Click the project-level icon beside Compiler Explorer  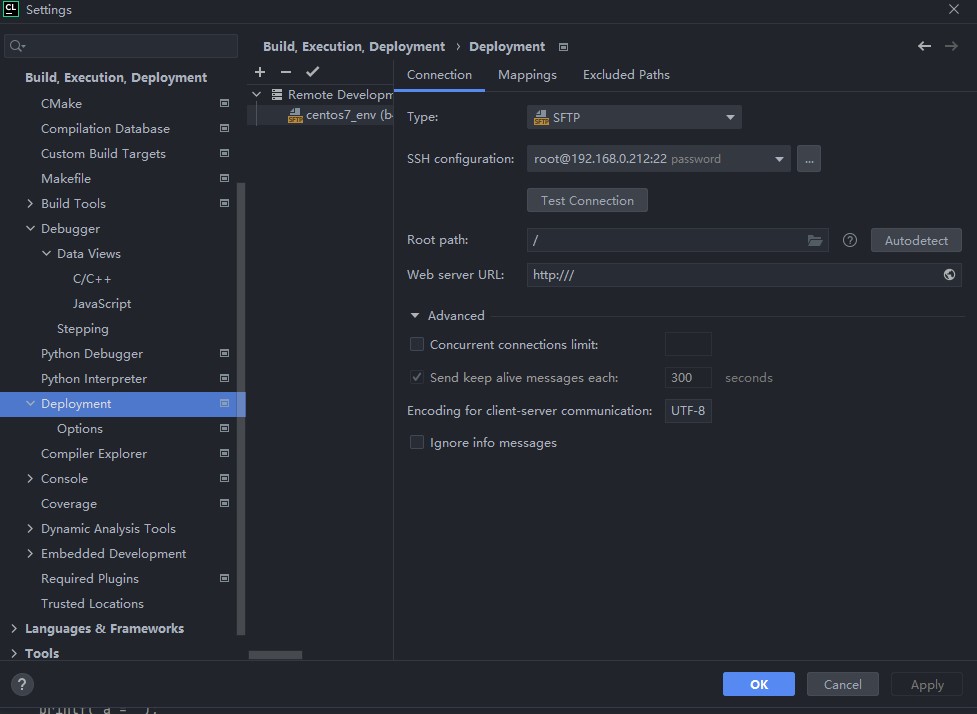click(x=224, y=453)
